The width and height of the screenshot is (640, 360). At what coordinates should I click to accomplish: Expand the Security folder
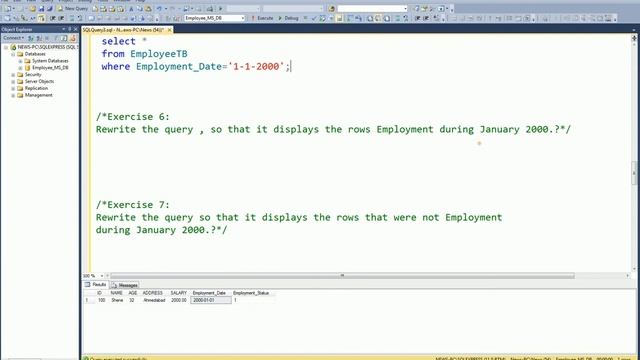[13, 75]
